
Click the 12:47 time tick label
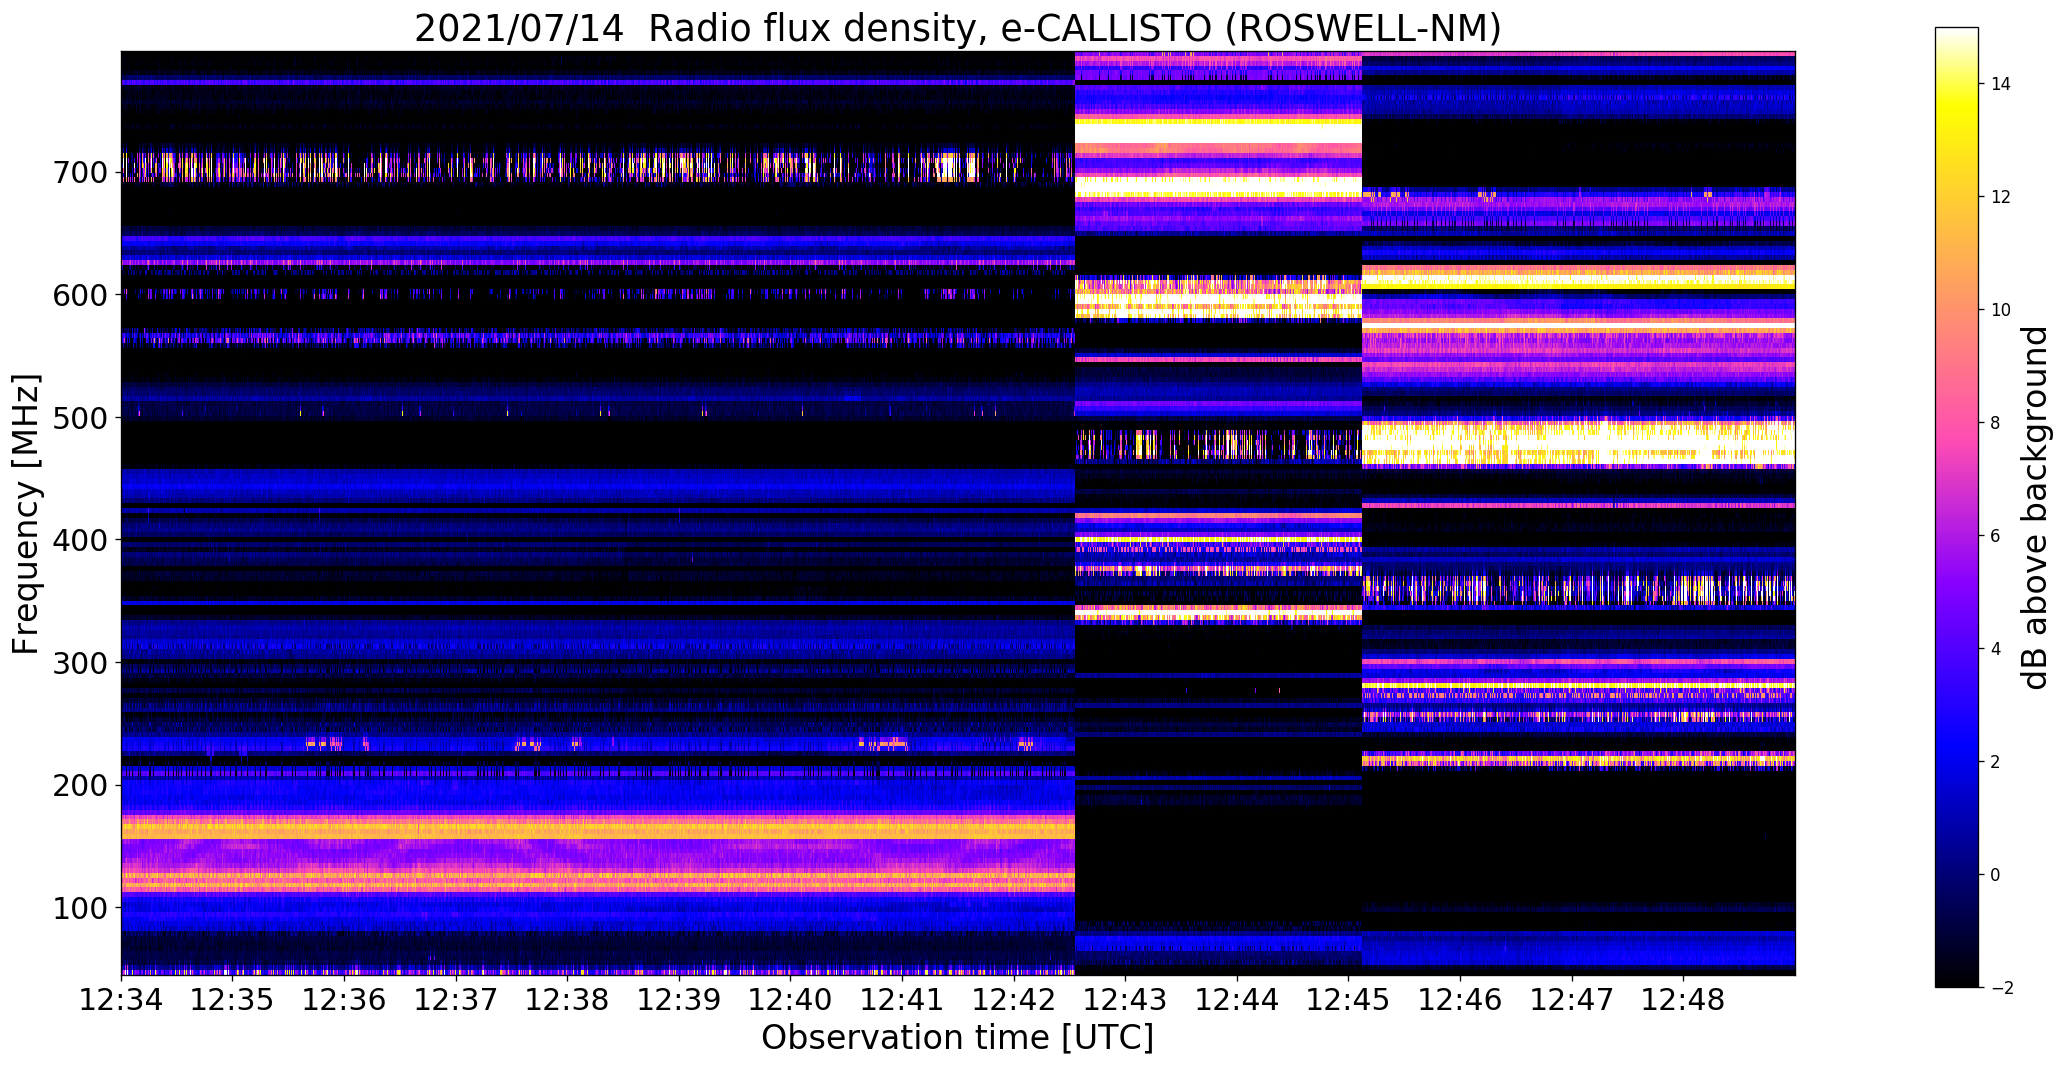[1572, 1000]
